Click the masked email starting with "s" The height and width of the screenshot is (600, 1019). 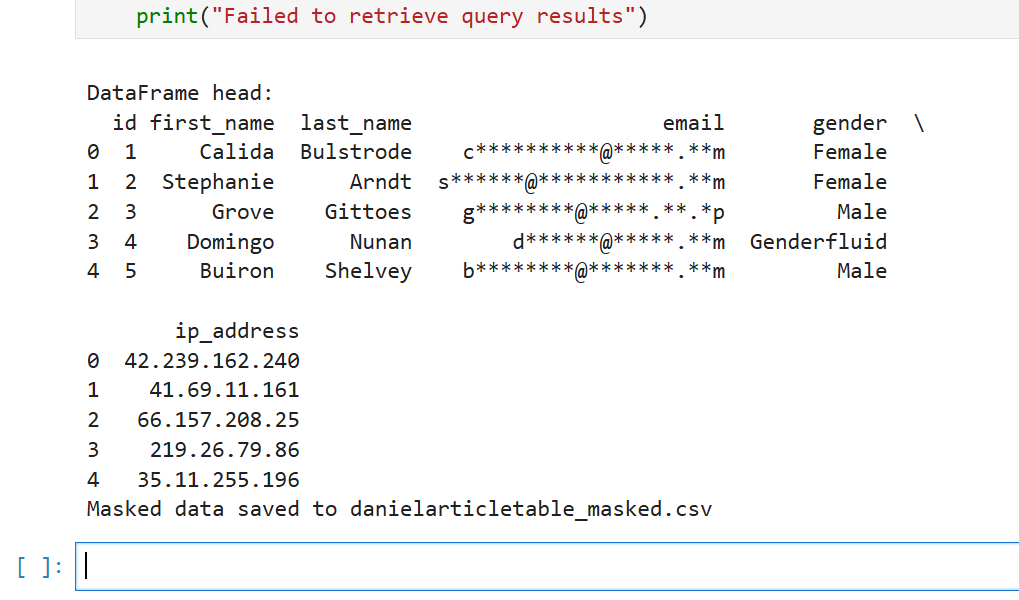tap(581, 182)
